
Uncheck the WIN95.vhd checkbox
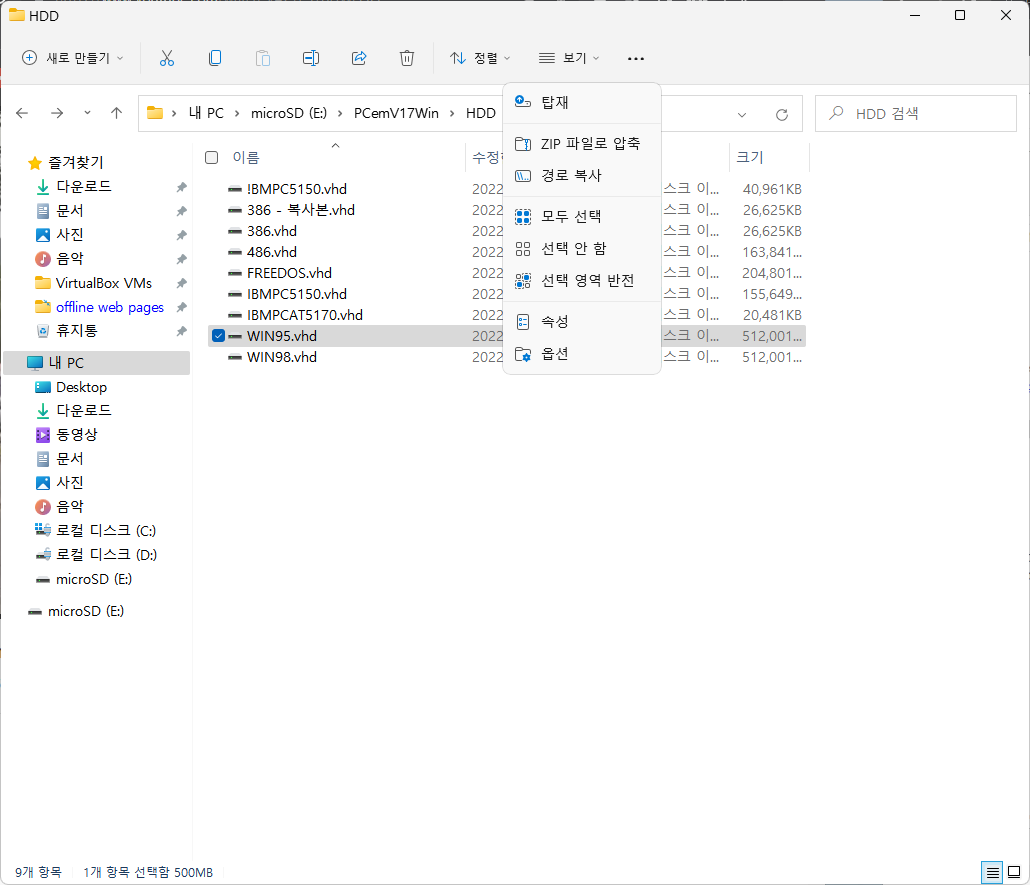[219, 336]
